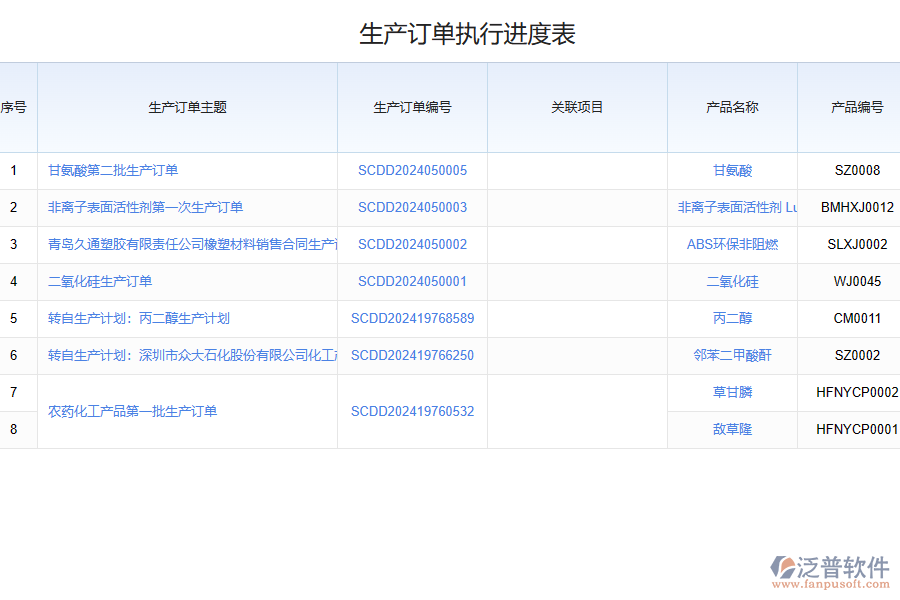Open the 邻苯二甲酸酐 product link

click(732, 356)
